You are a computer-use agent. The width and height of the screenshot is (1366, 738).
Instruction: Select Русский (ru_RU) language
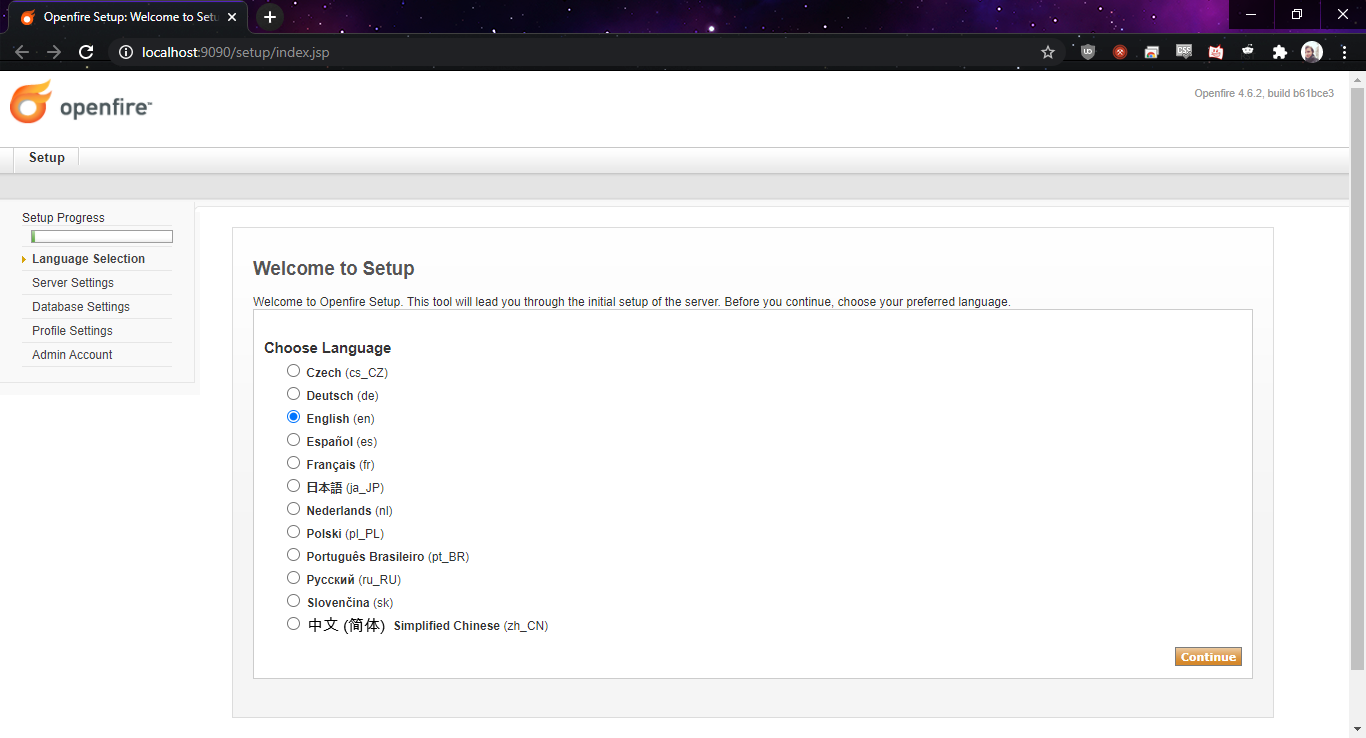[293, 578]
